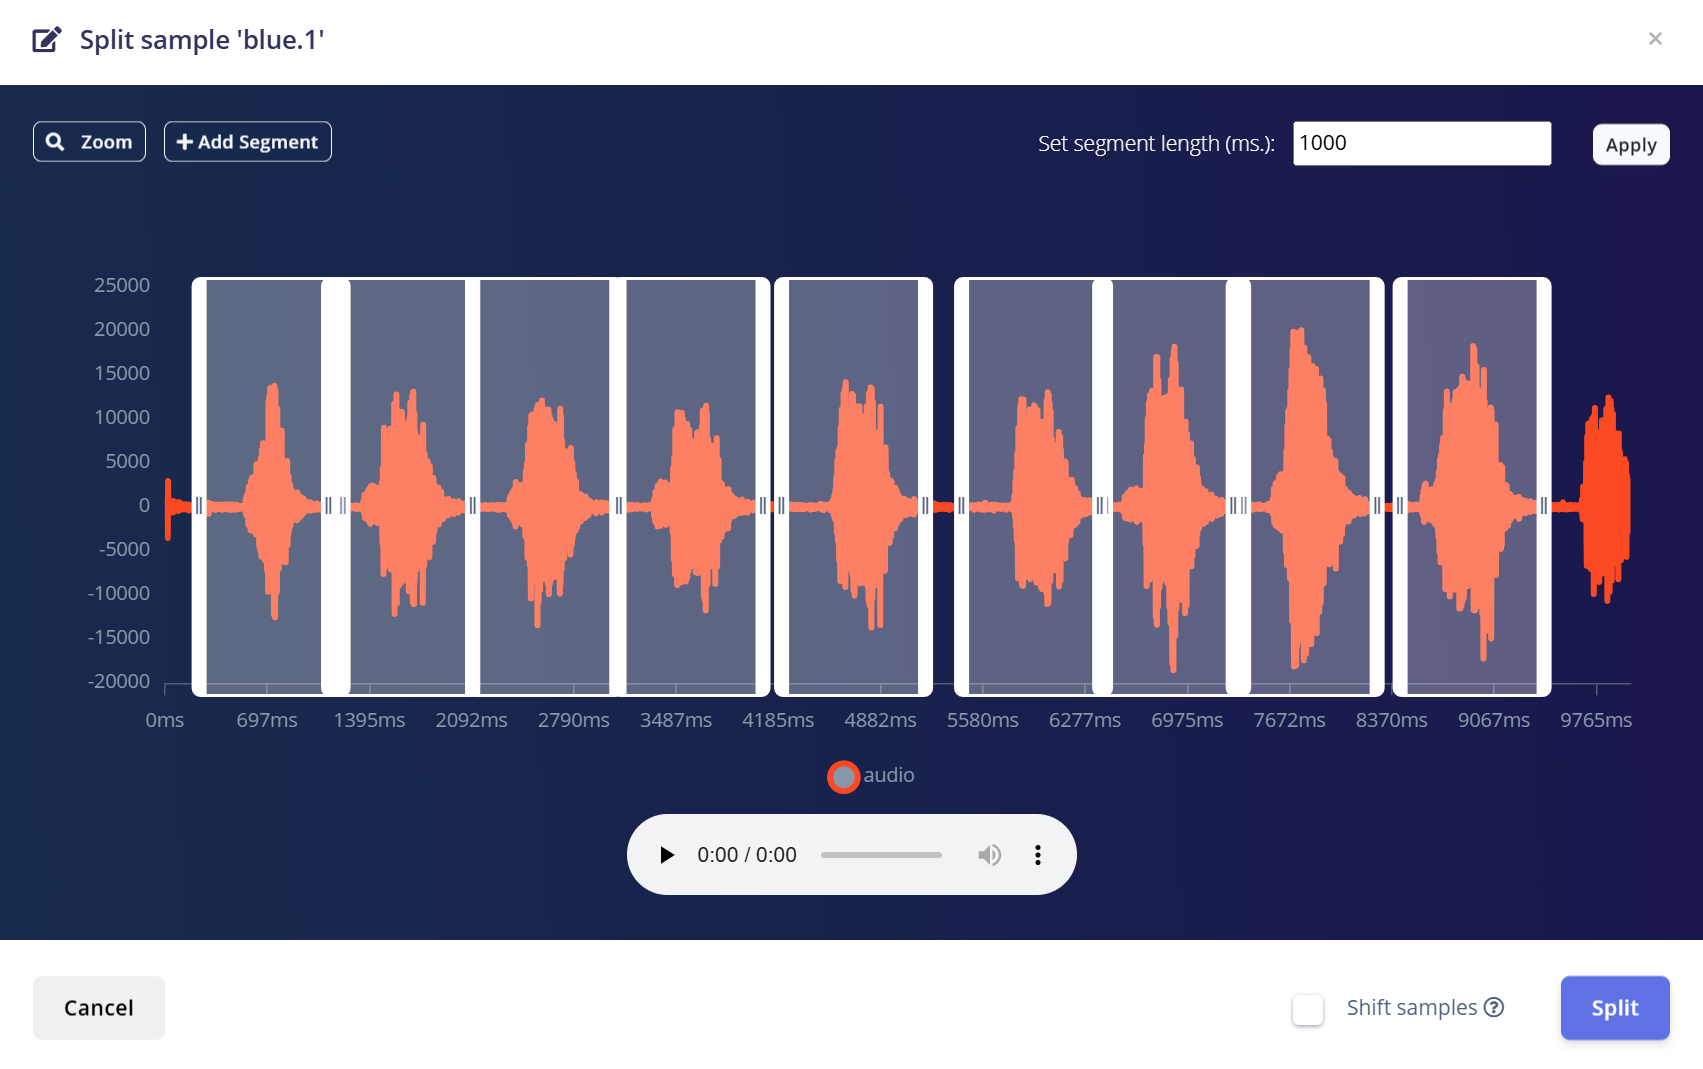Click the plus icon on Add Segment

tap(185, 141)
